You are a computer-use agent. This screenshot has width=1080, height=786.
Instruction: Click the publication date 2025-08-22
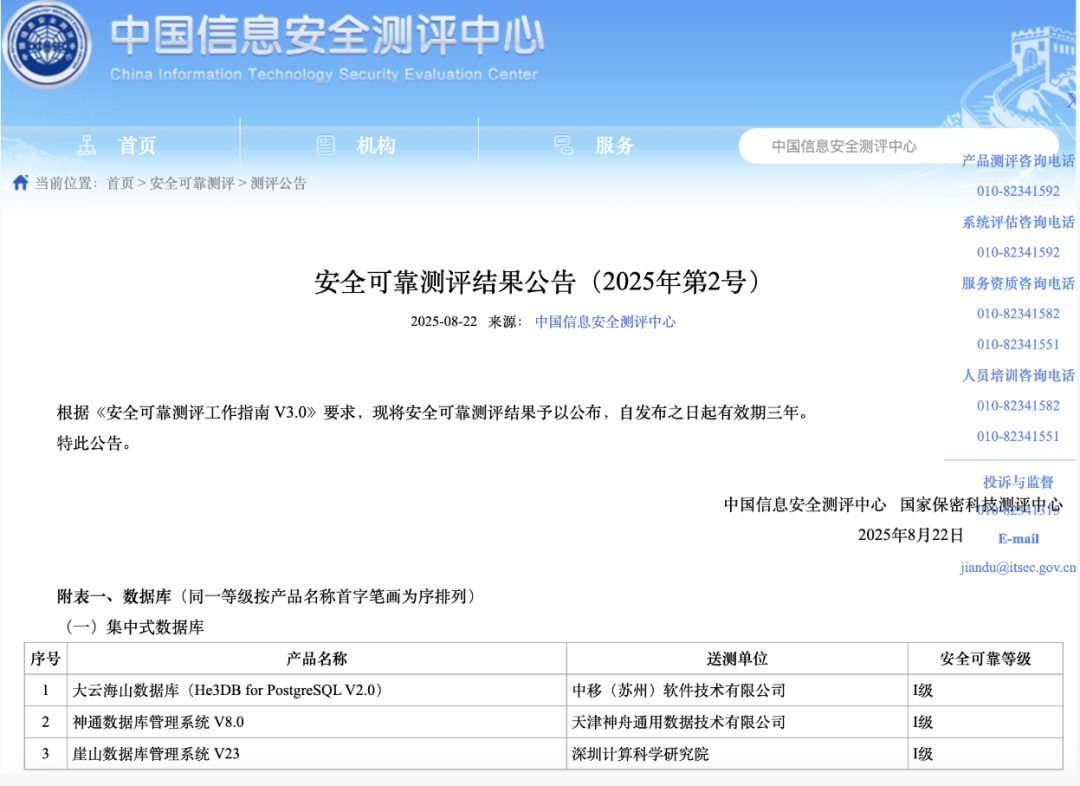tap(444, 322)
